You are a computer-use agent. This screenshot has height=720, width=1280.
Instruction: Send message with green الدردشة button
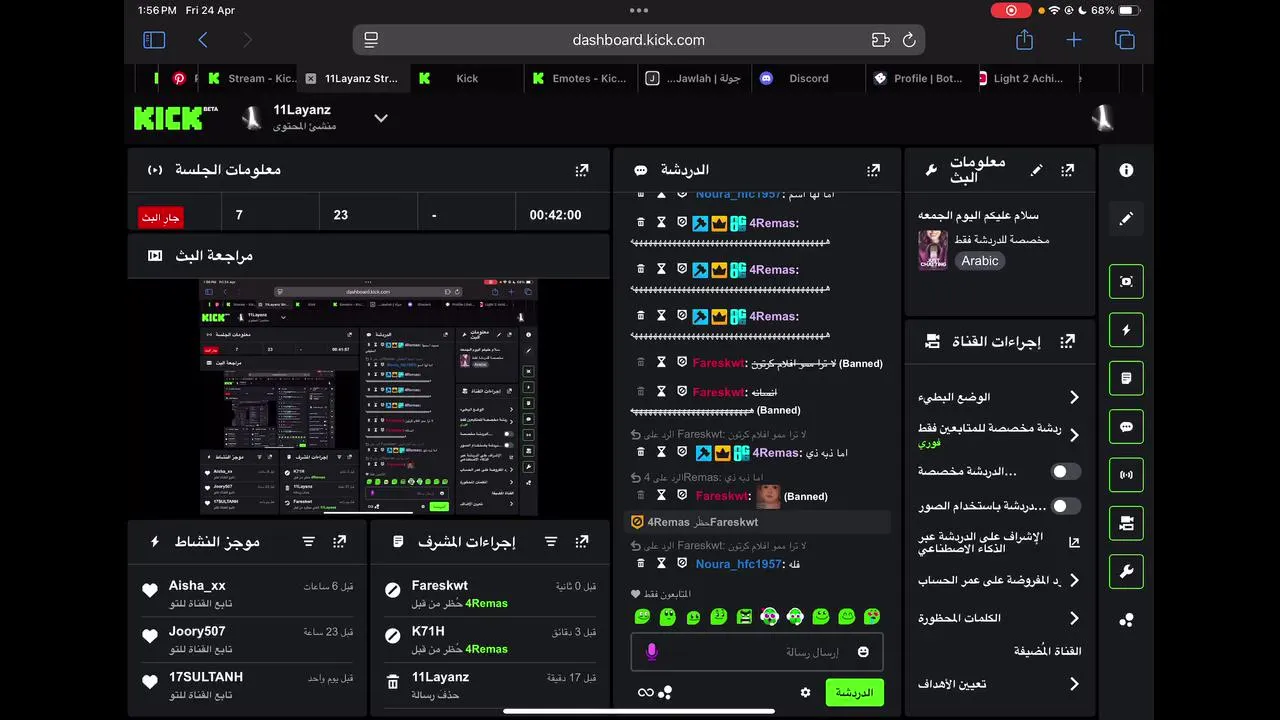point(854,692)
